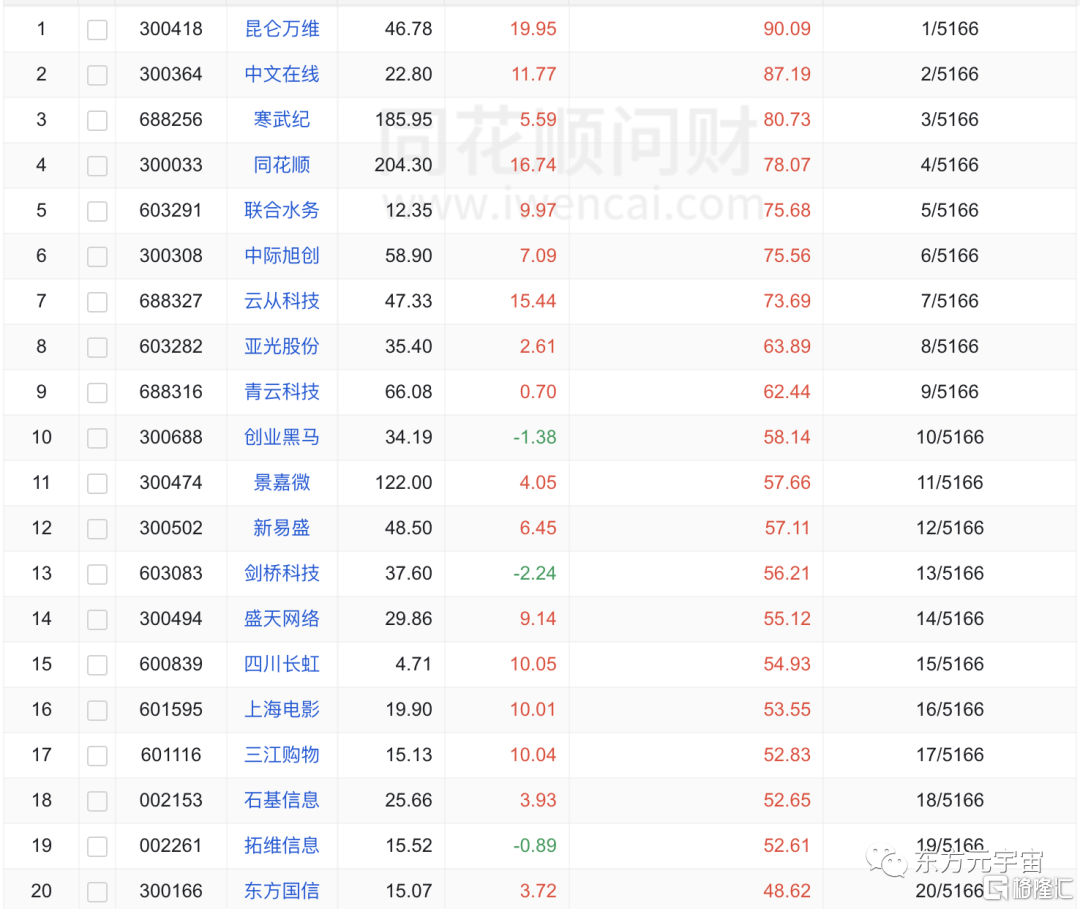Click the ranking cell 14/5166
The image size is (1080, 909).
(x=950, y=620)
